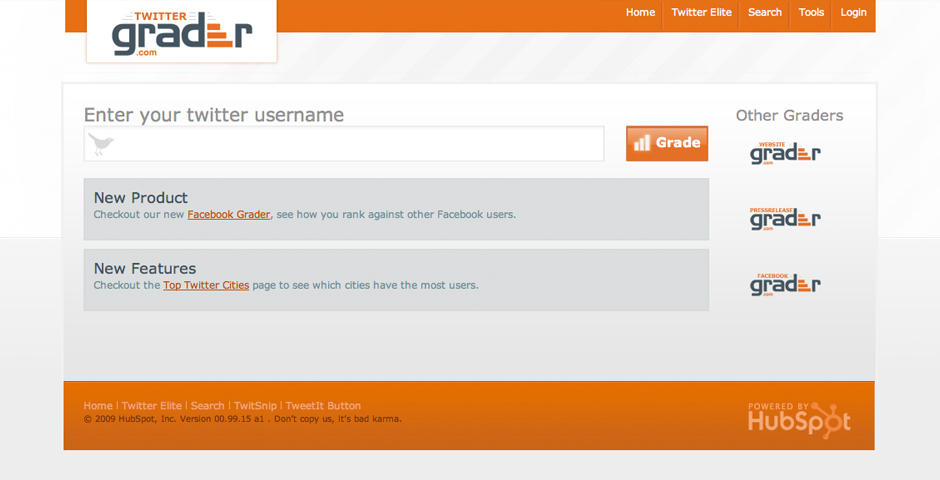The height and width of the screenshot is (480, 940).
Task: Click the footer Twitter Elite link
Action: pyautogui.click(x=152, y=406)
